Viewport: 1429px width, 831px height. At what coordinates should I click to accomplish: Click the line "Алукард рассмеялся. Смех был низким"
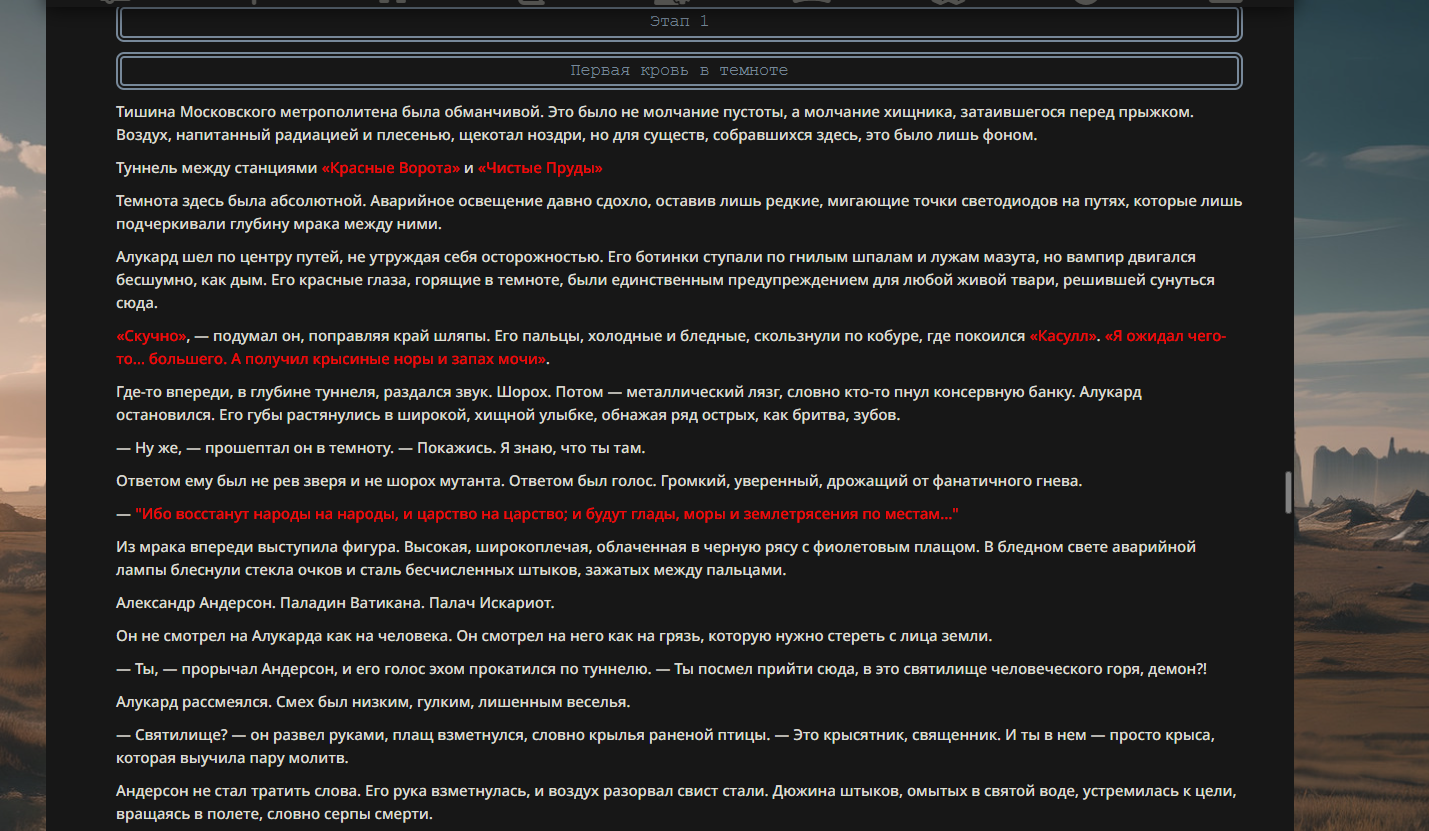pos(373,702)
